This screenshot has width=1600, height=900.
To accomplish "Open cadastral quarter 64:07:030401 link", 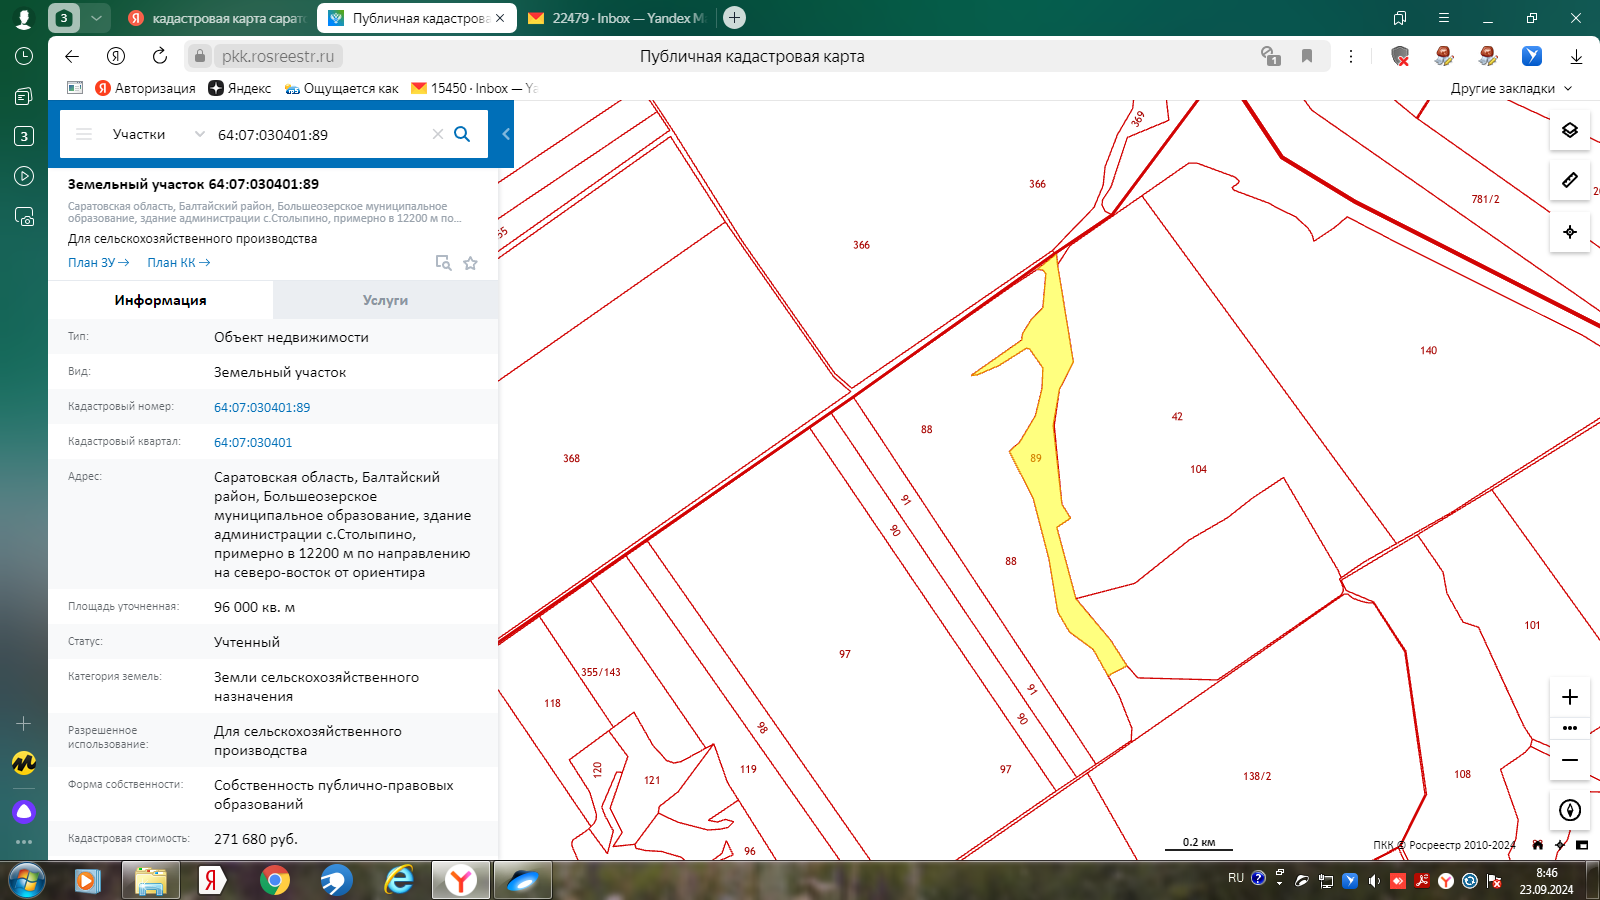I will coord(253,442).
